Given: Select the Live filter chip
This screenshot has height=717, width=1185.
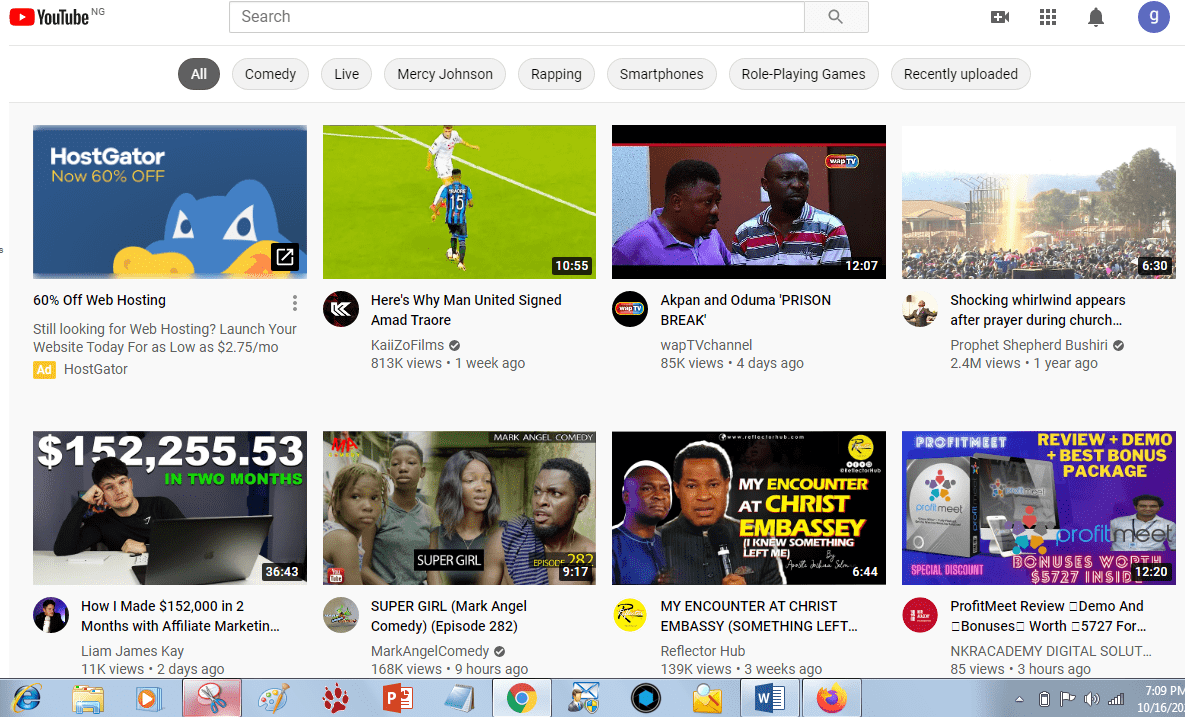Looking at the screenshot, I should point(347,74).
